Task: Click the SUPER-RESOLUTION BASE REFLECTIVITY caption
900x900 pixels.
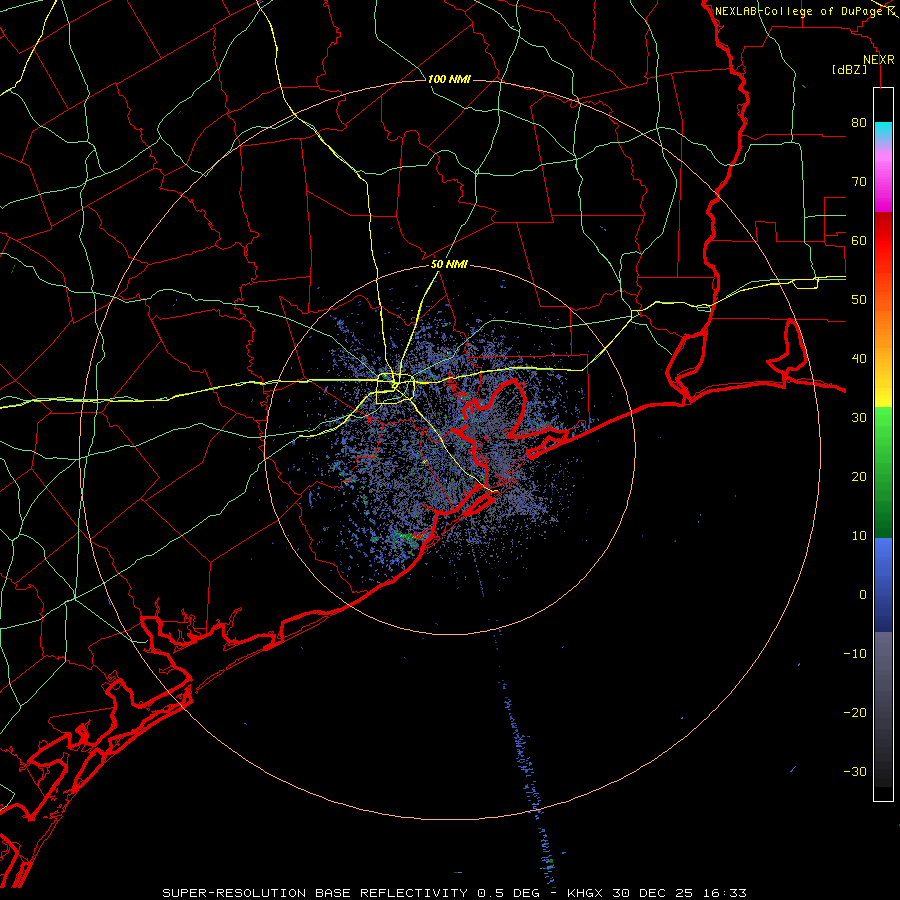Action: click(315, 893)
